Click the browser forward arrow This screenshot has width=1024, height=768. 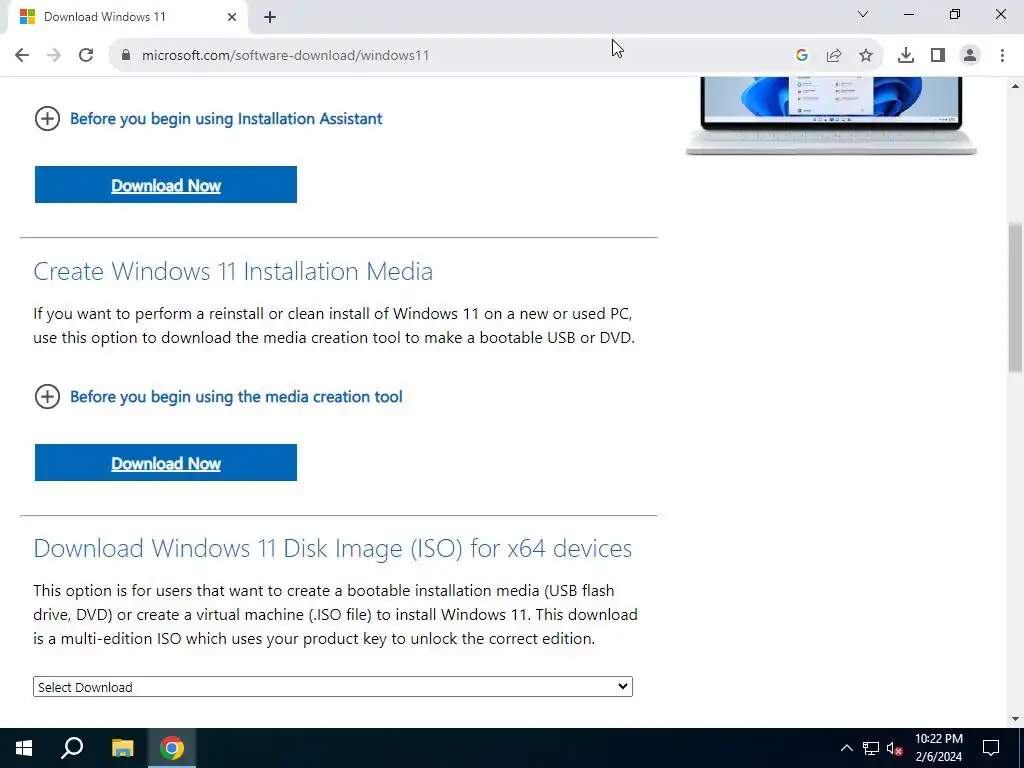pyautogui.click(x=54, y=56)
